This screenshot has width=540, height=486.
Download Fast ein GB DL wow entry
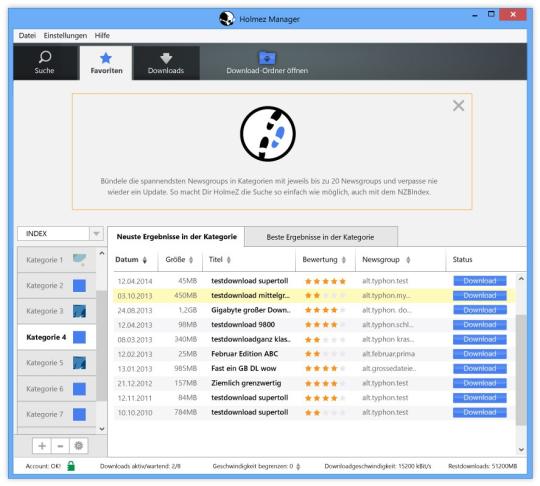480,369
